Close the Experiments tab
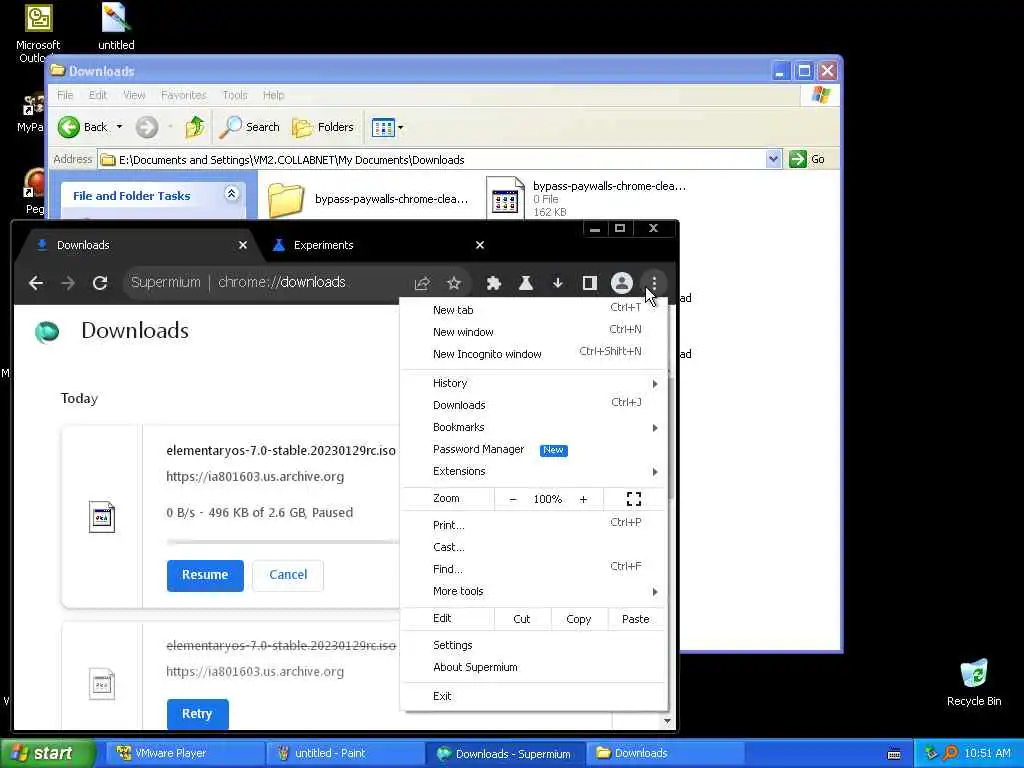The image size is (1024, 768). coord(480,246)
